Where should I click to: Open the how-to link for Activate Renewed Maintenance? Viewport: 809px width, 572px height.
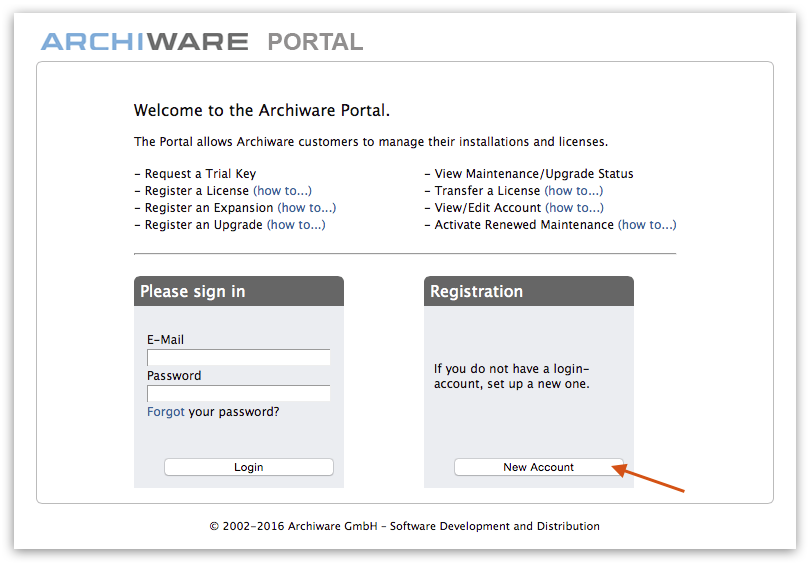click(x=646, y=225)
